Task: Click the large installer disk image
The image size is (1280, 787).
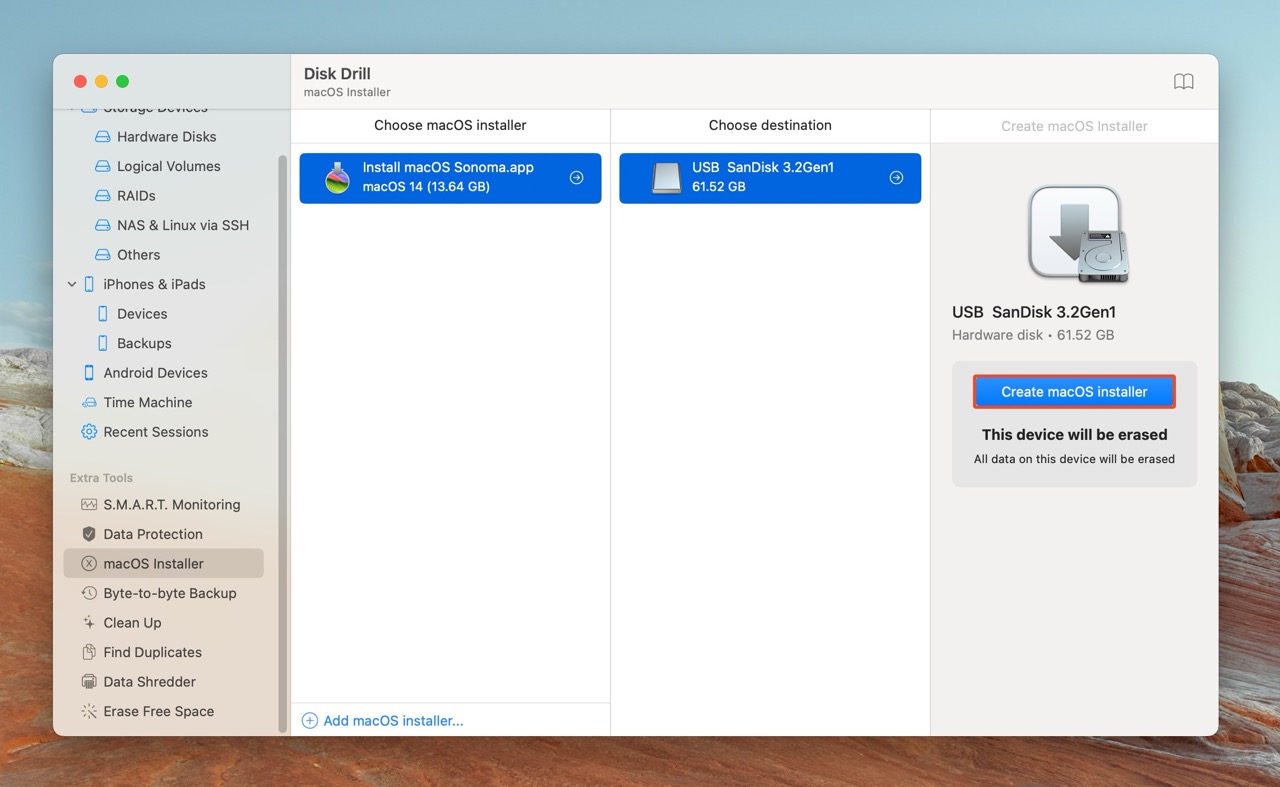Action: pyautogui.click(x=1078, y=234)
